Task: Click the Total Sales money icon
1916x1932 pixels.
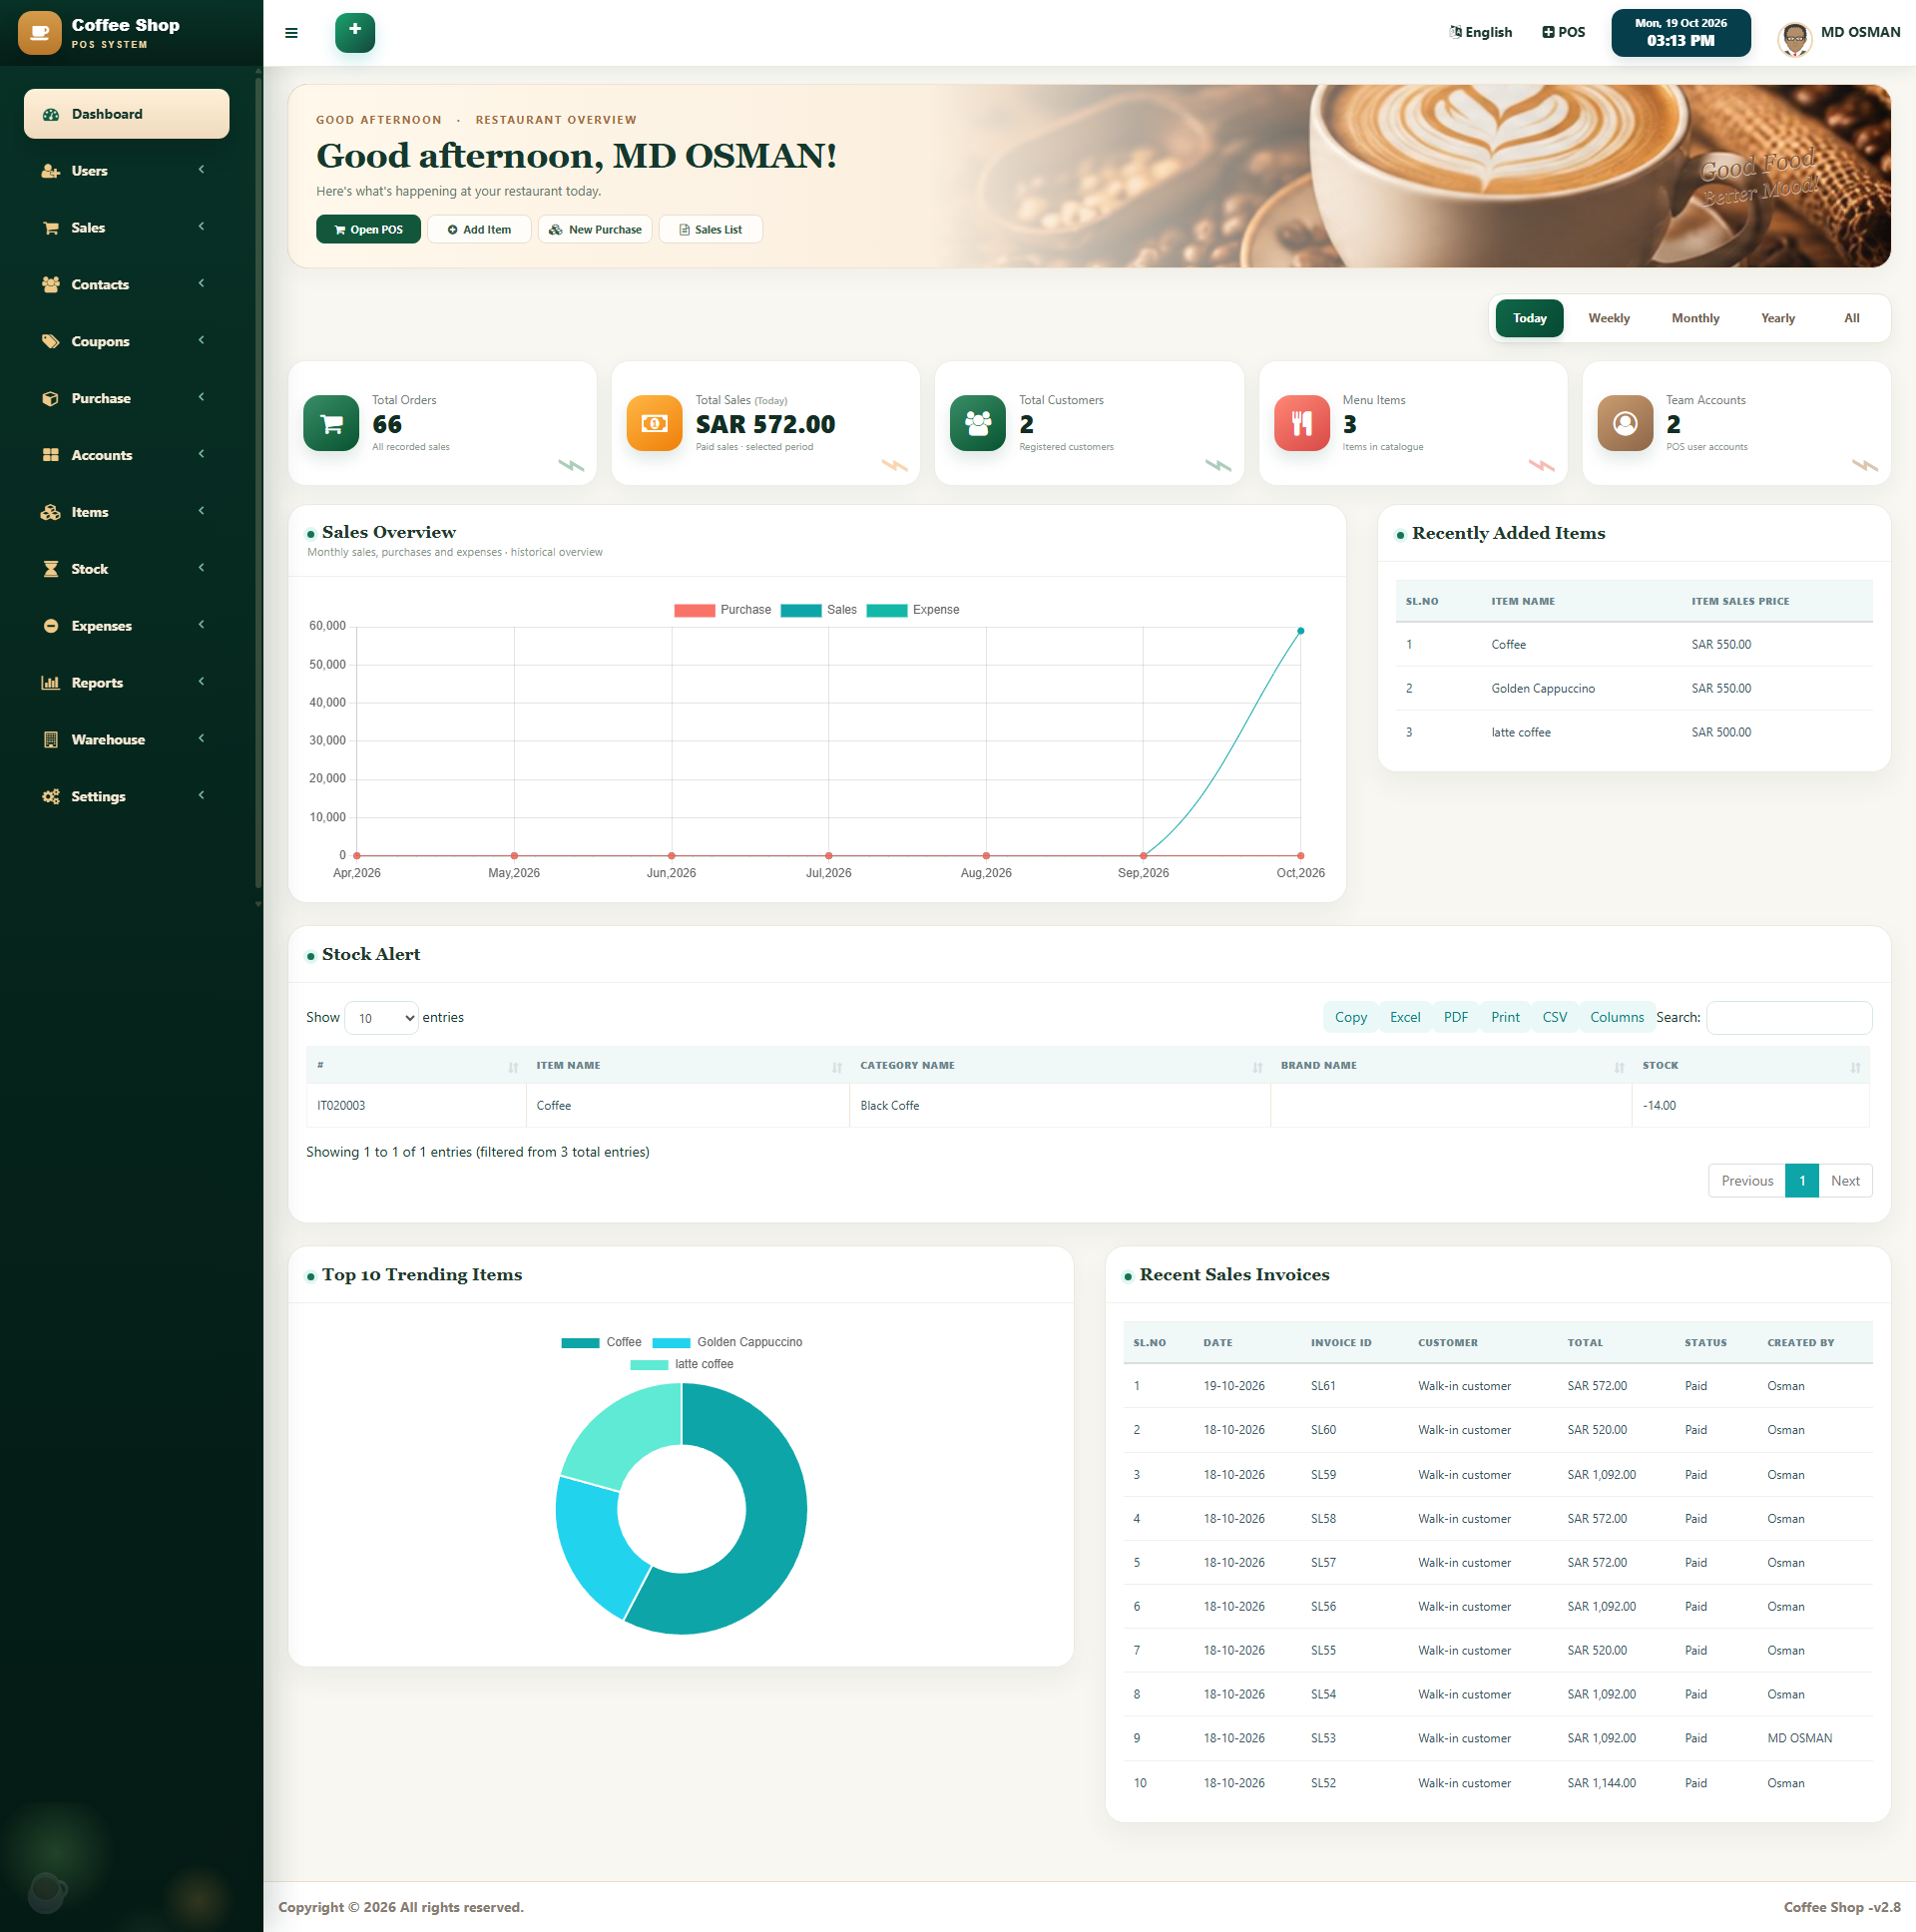Action: click(x=654, y=424)
